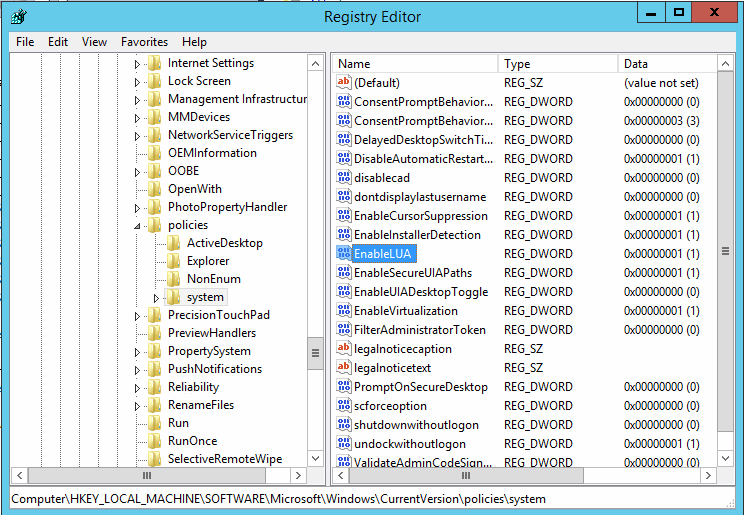This screenshot has height=515, width=744.
Task: Click the DWORD icon beside EnableLUA
Action: pyautogui.click(x=344, y=253)
